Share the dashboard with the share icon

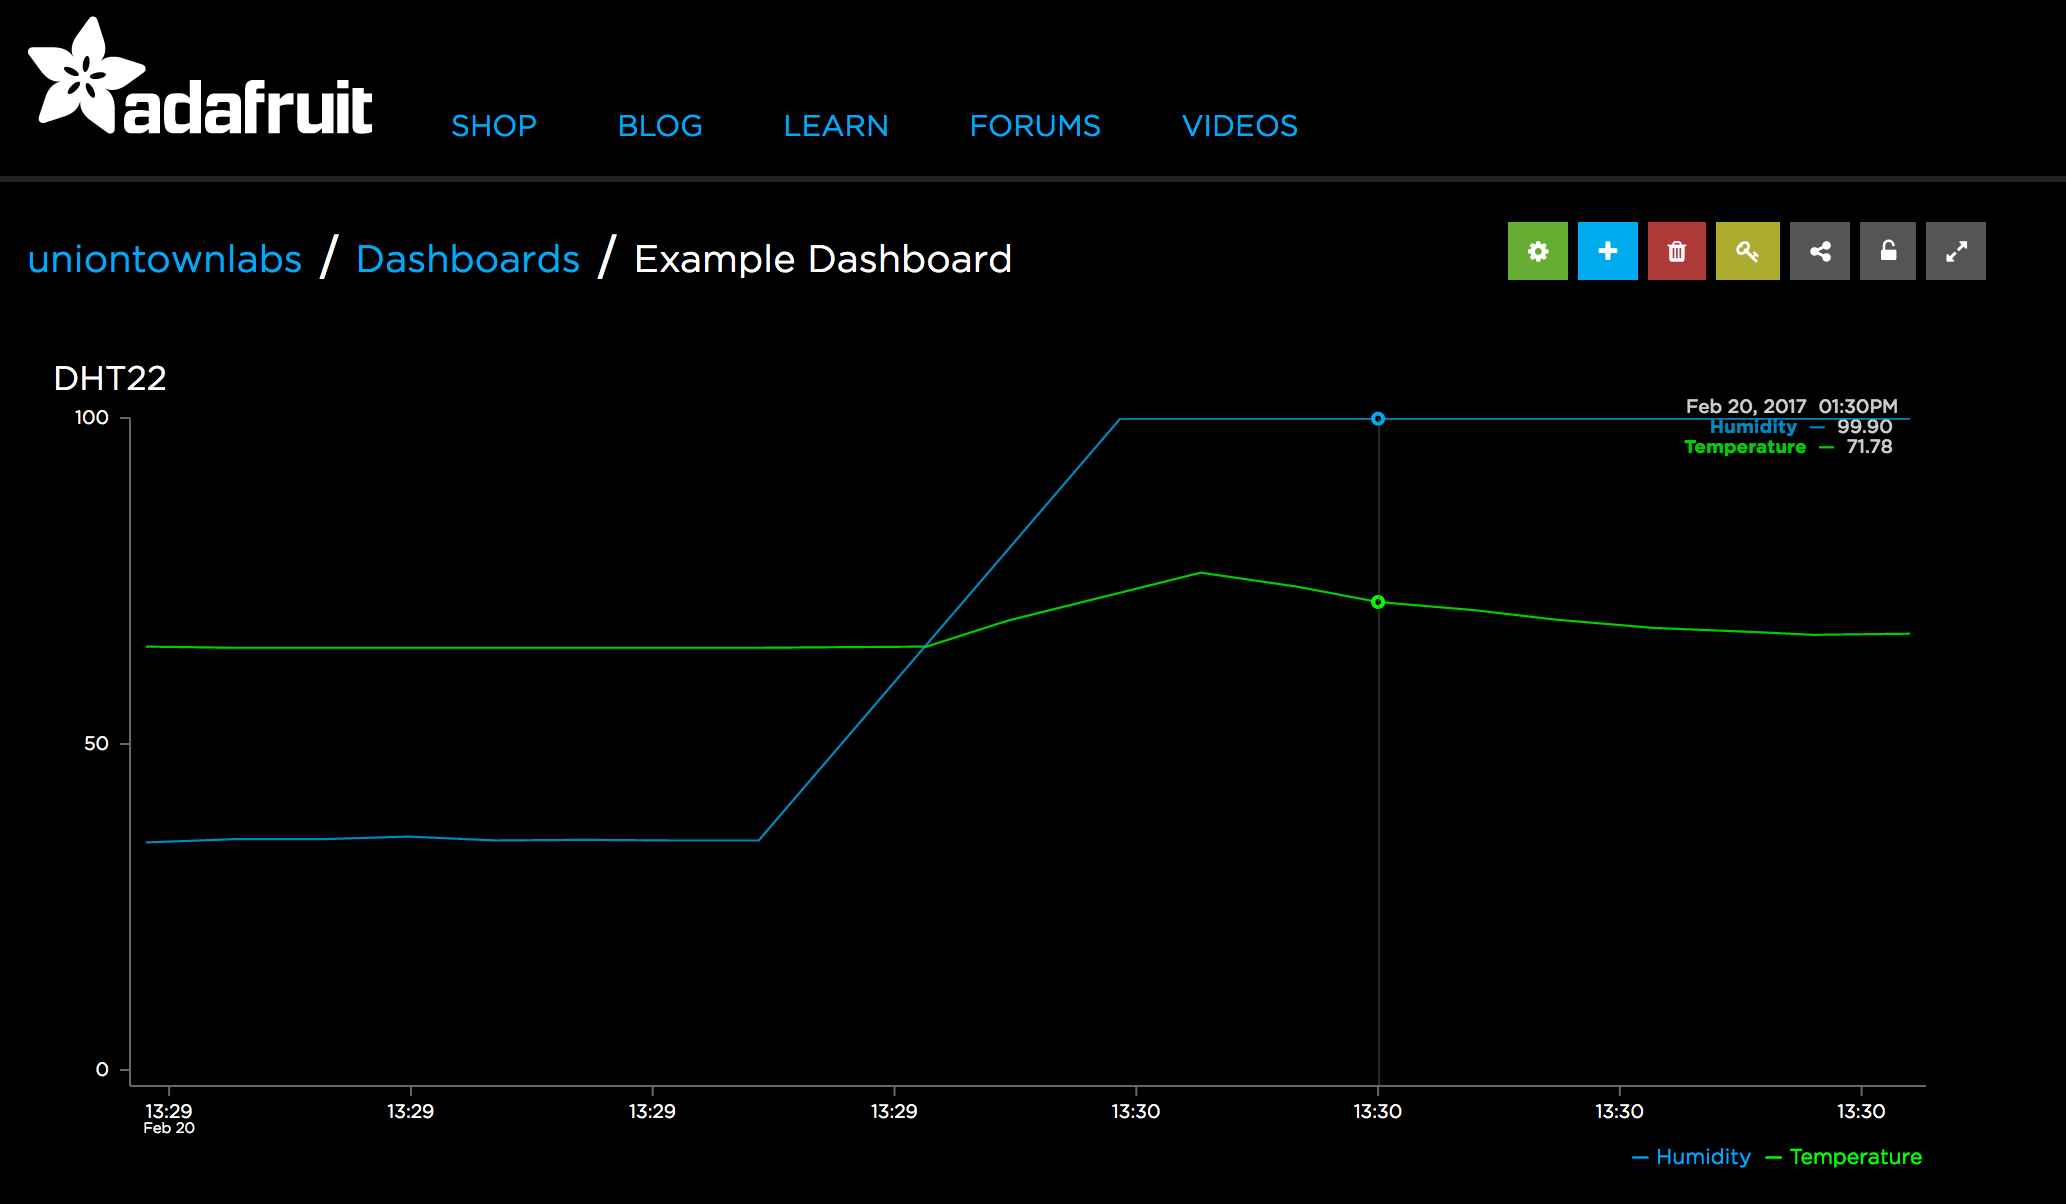[x=1818, y=251]
